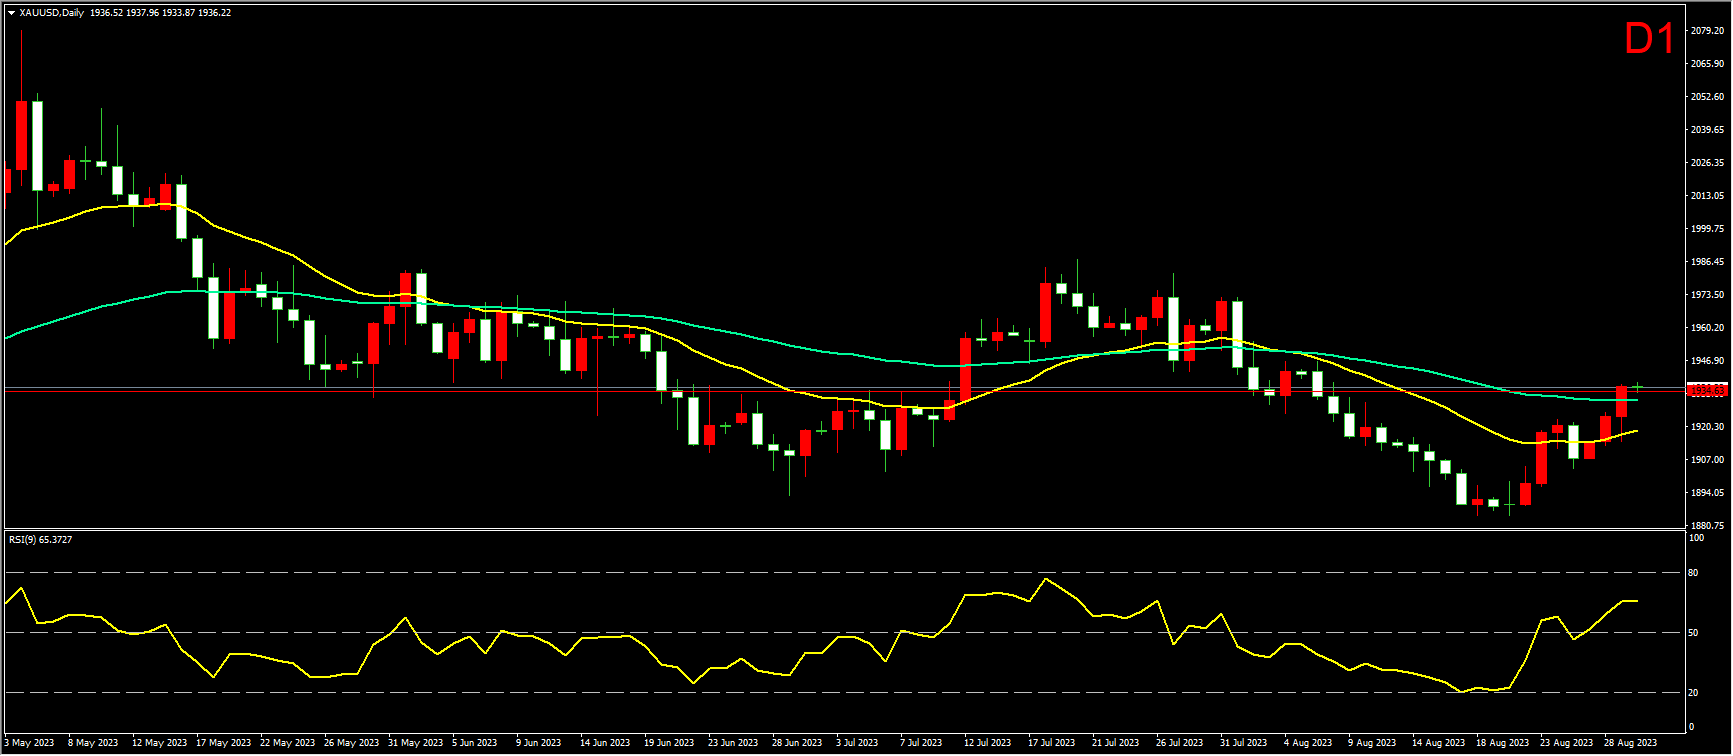Click the RSI scale value 20

[1693, 692]
